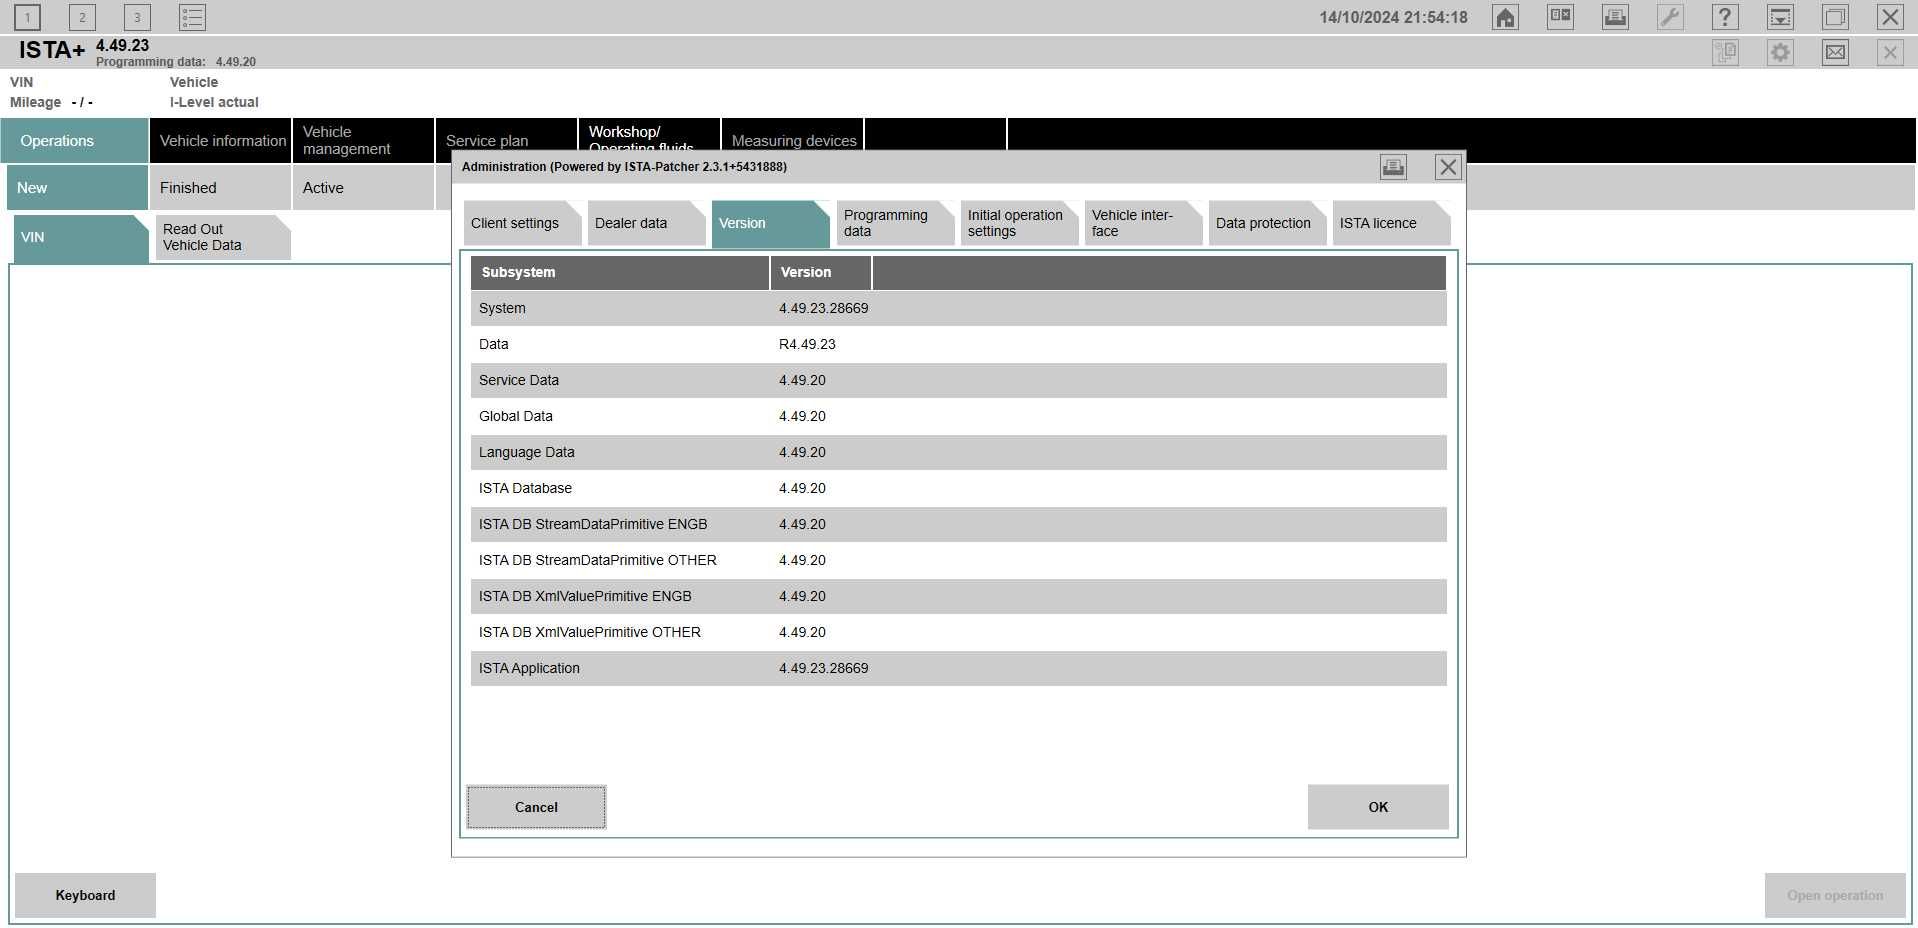Click the 4.49.23.28669 System version value
This screenshot has height=928, width=1918.
pos(824,308)
